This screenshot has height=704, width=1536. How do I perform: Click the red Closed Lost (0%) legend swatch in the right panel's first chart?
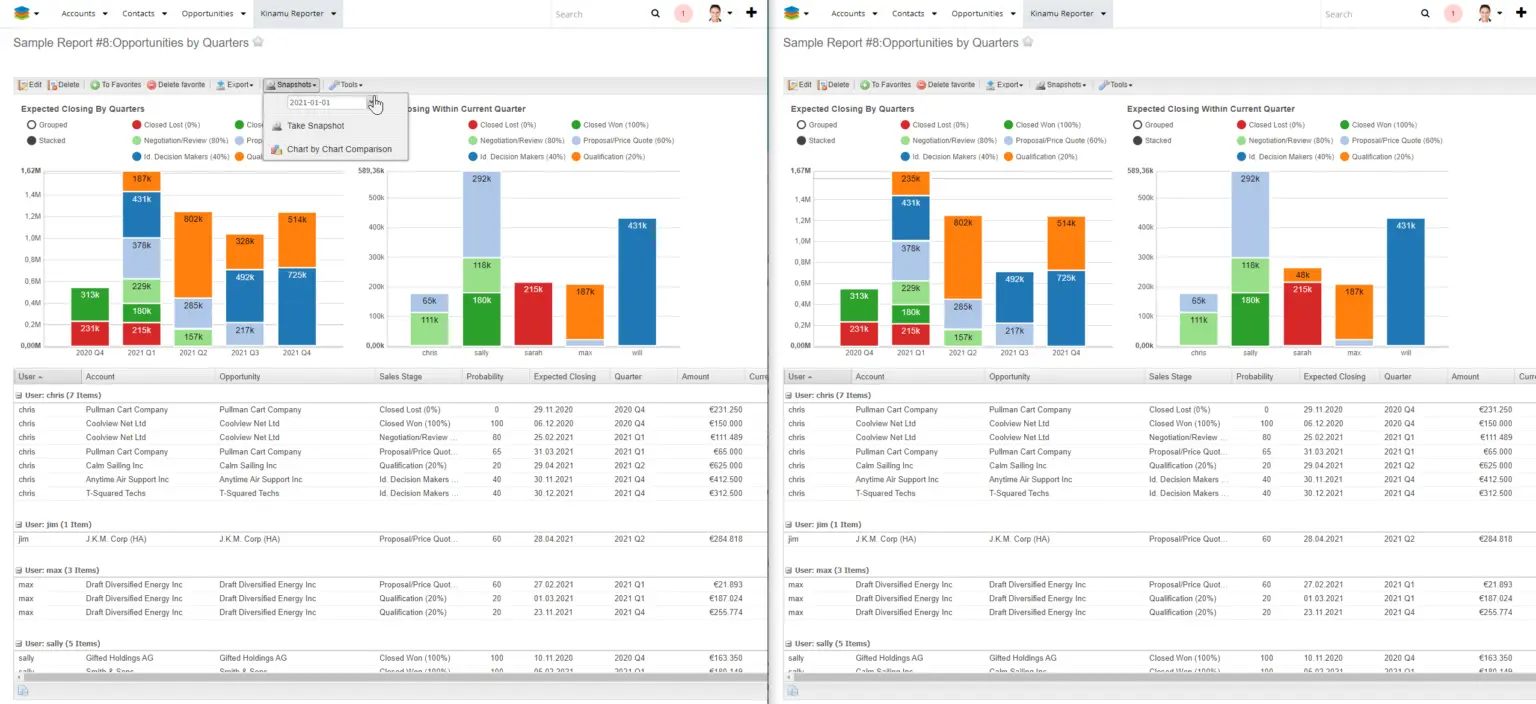pyautogui.click(x=906, y=125)
